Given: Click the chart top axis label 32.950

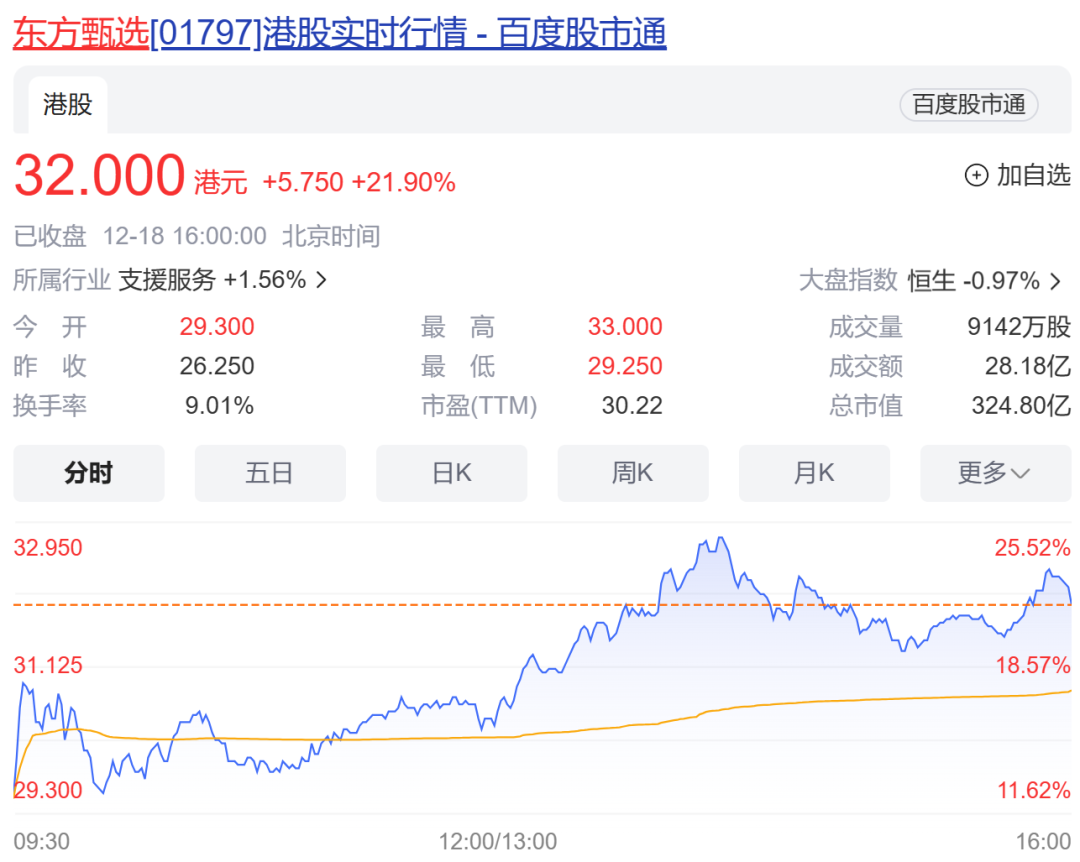Looking at the screenshot, I should (48, 548).
